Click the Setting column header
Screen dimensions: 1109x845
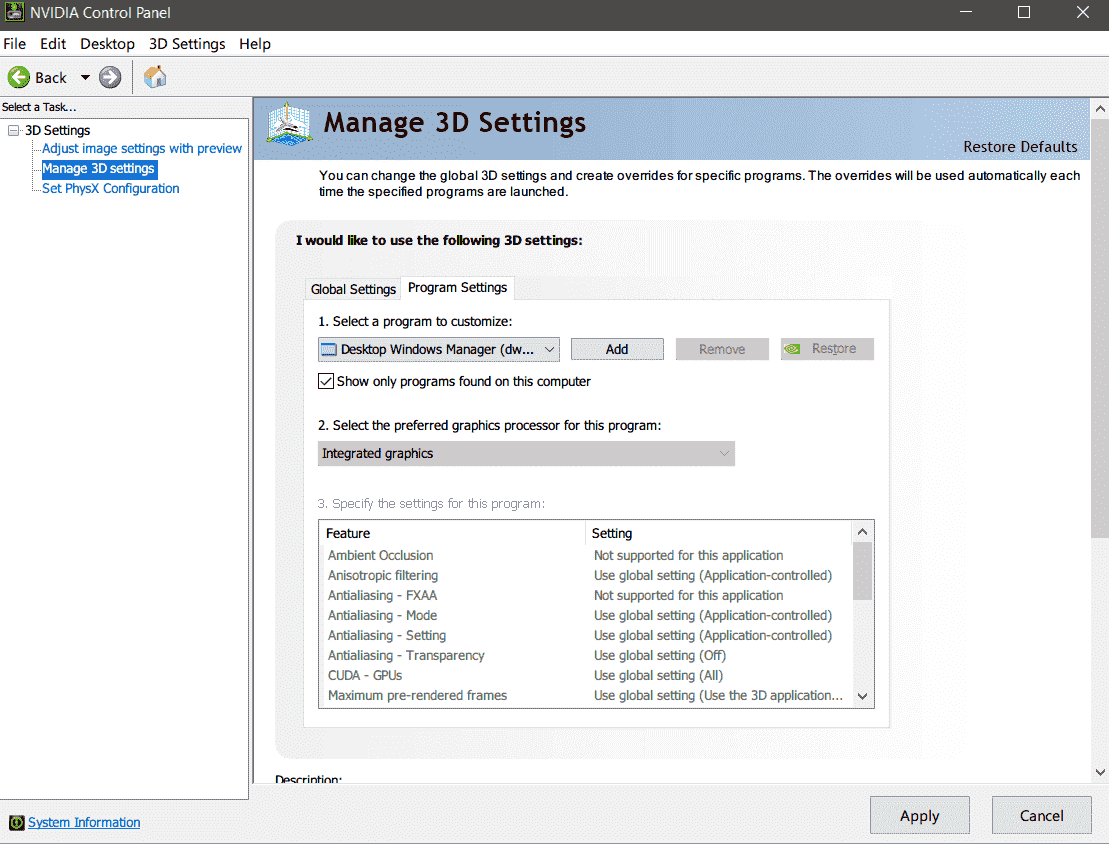pos(719,533)
